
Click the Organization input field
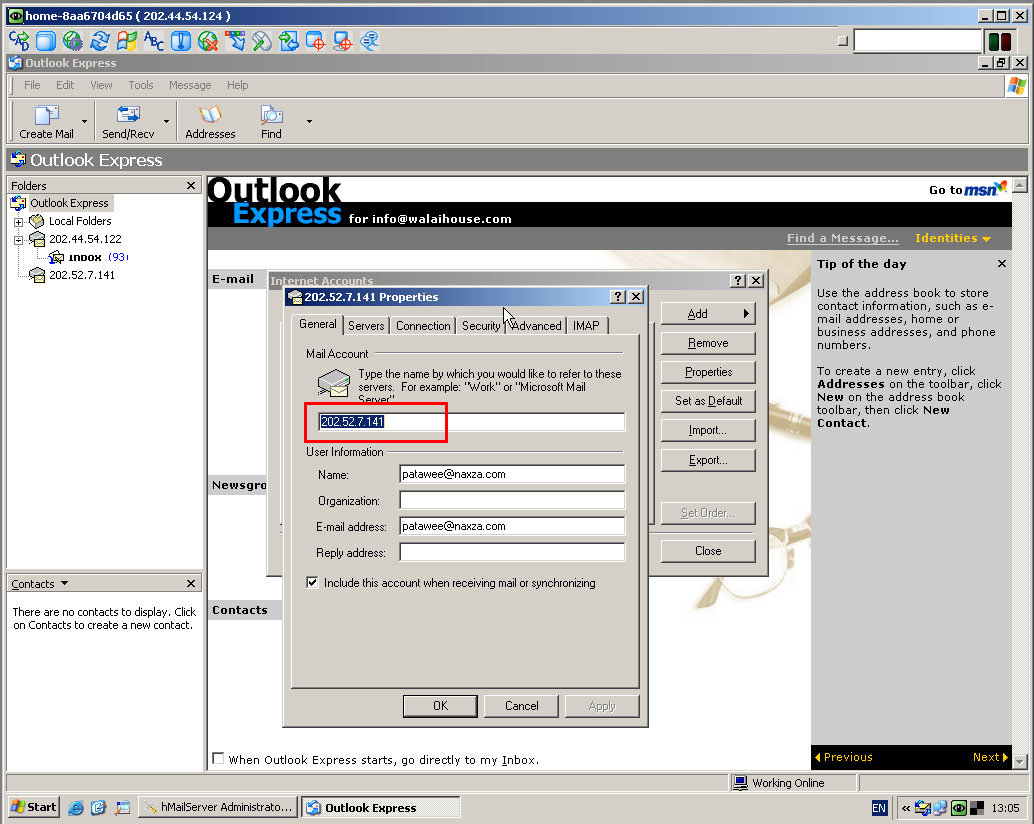coord(512,500)
